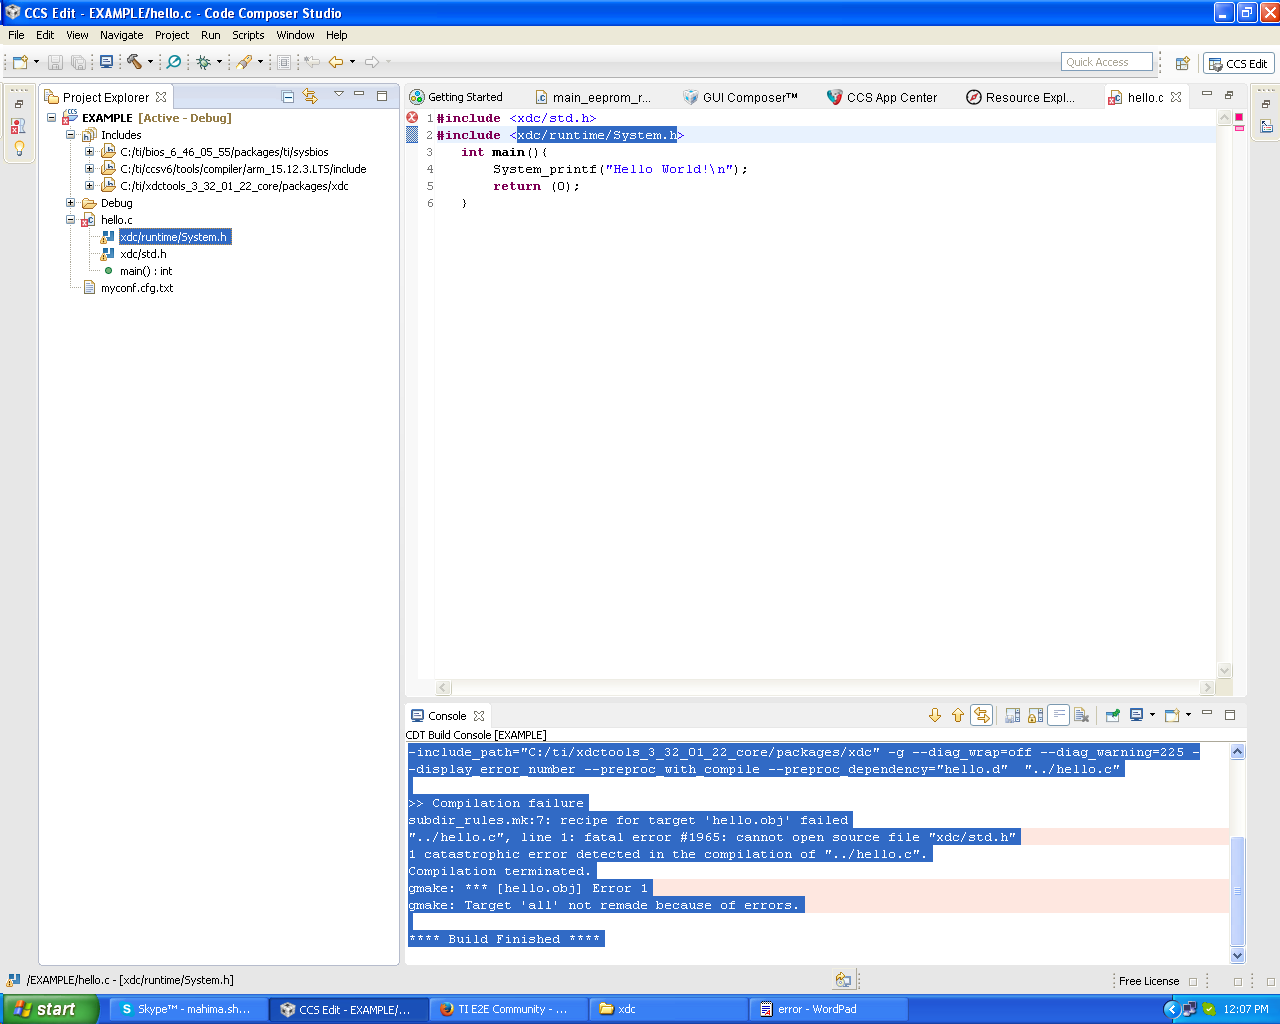This screenshot has height=1024, width=1280.
Task: Click the Build hammer icon in toolbar
Action: 134,62
